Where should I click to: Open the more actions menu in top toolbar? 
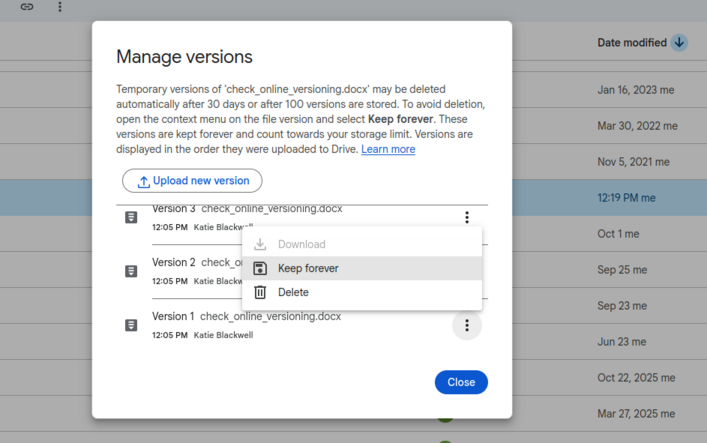coord(60,7)
